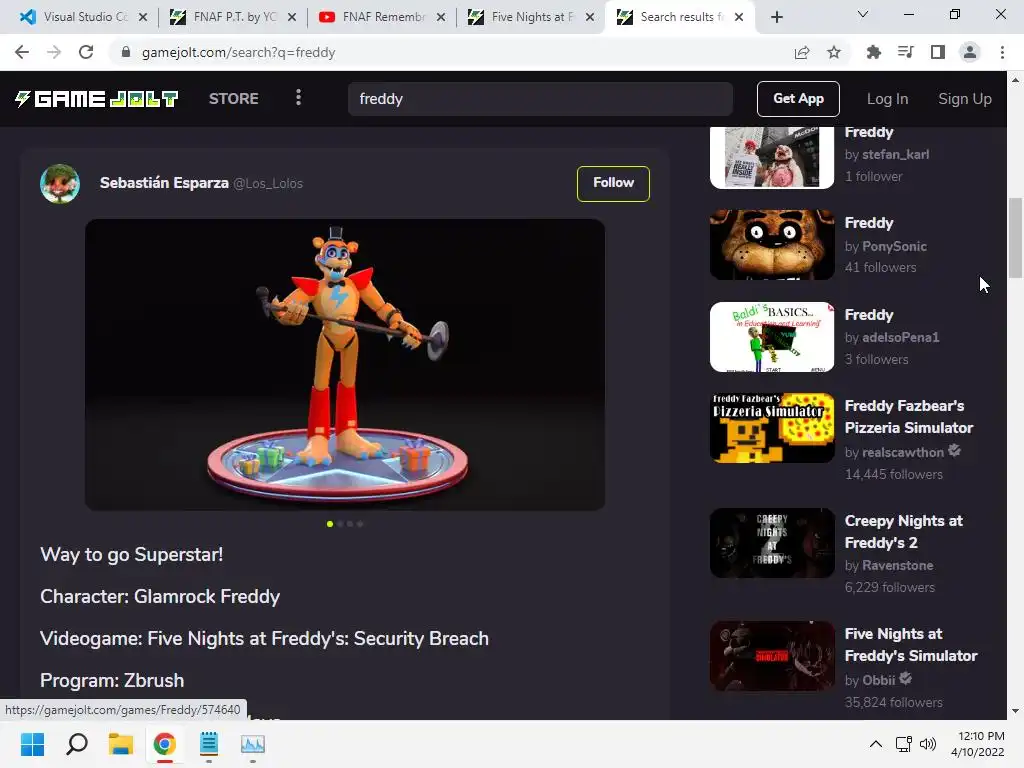The height and width of the screenshot is (768, 1024).
Task: Open the share page icon in the address bar
Action: click(x=802, y=52)
